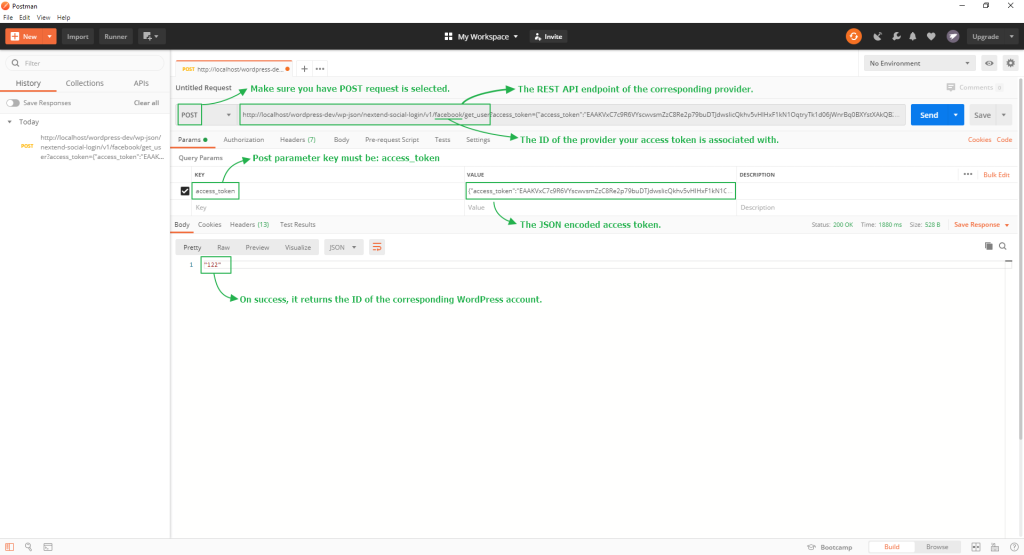Open manage environments gear icon
Viewport: 1024px width, 555px height.
(1010, 63)
